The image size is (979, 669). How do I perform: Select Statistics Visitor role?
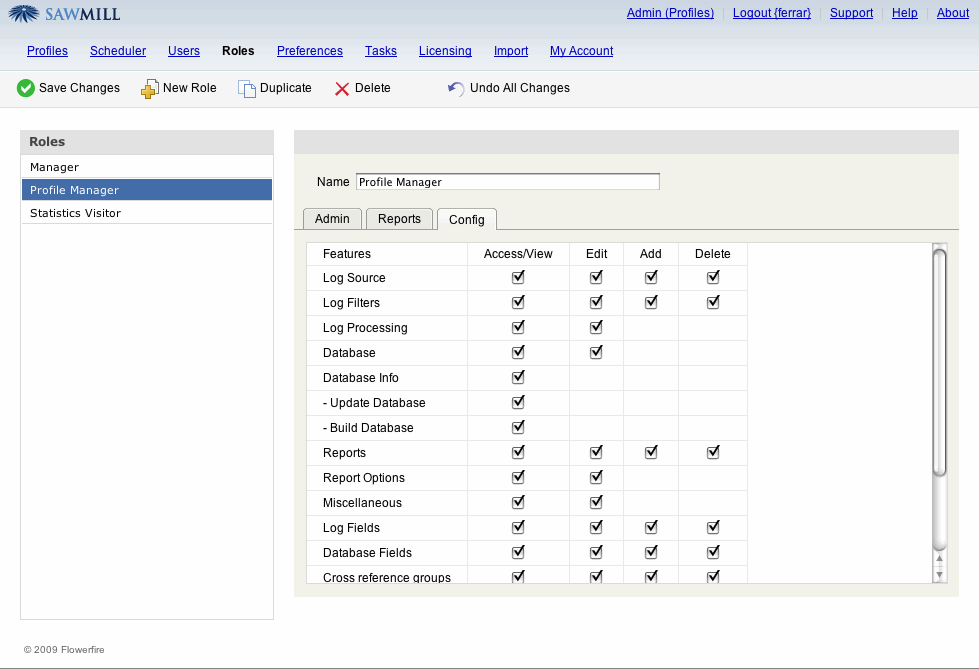pos(75,213)
